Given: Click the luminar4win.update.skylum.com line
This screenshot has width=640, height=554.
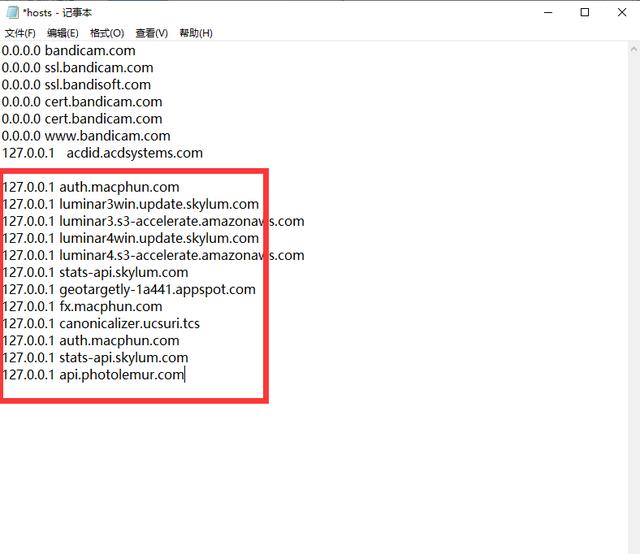Looking at the screenshot, I should coord(131,238).
